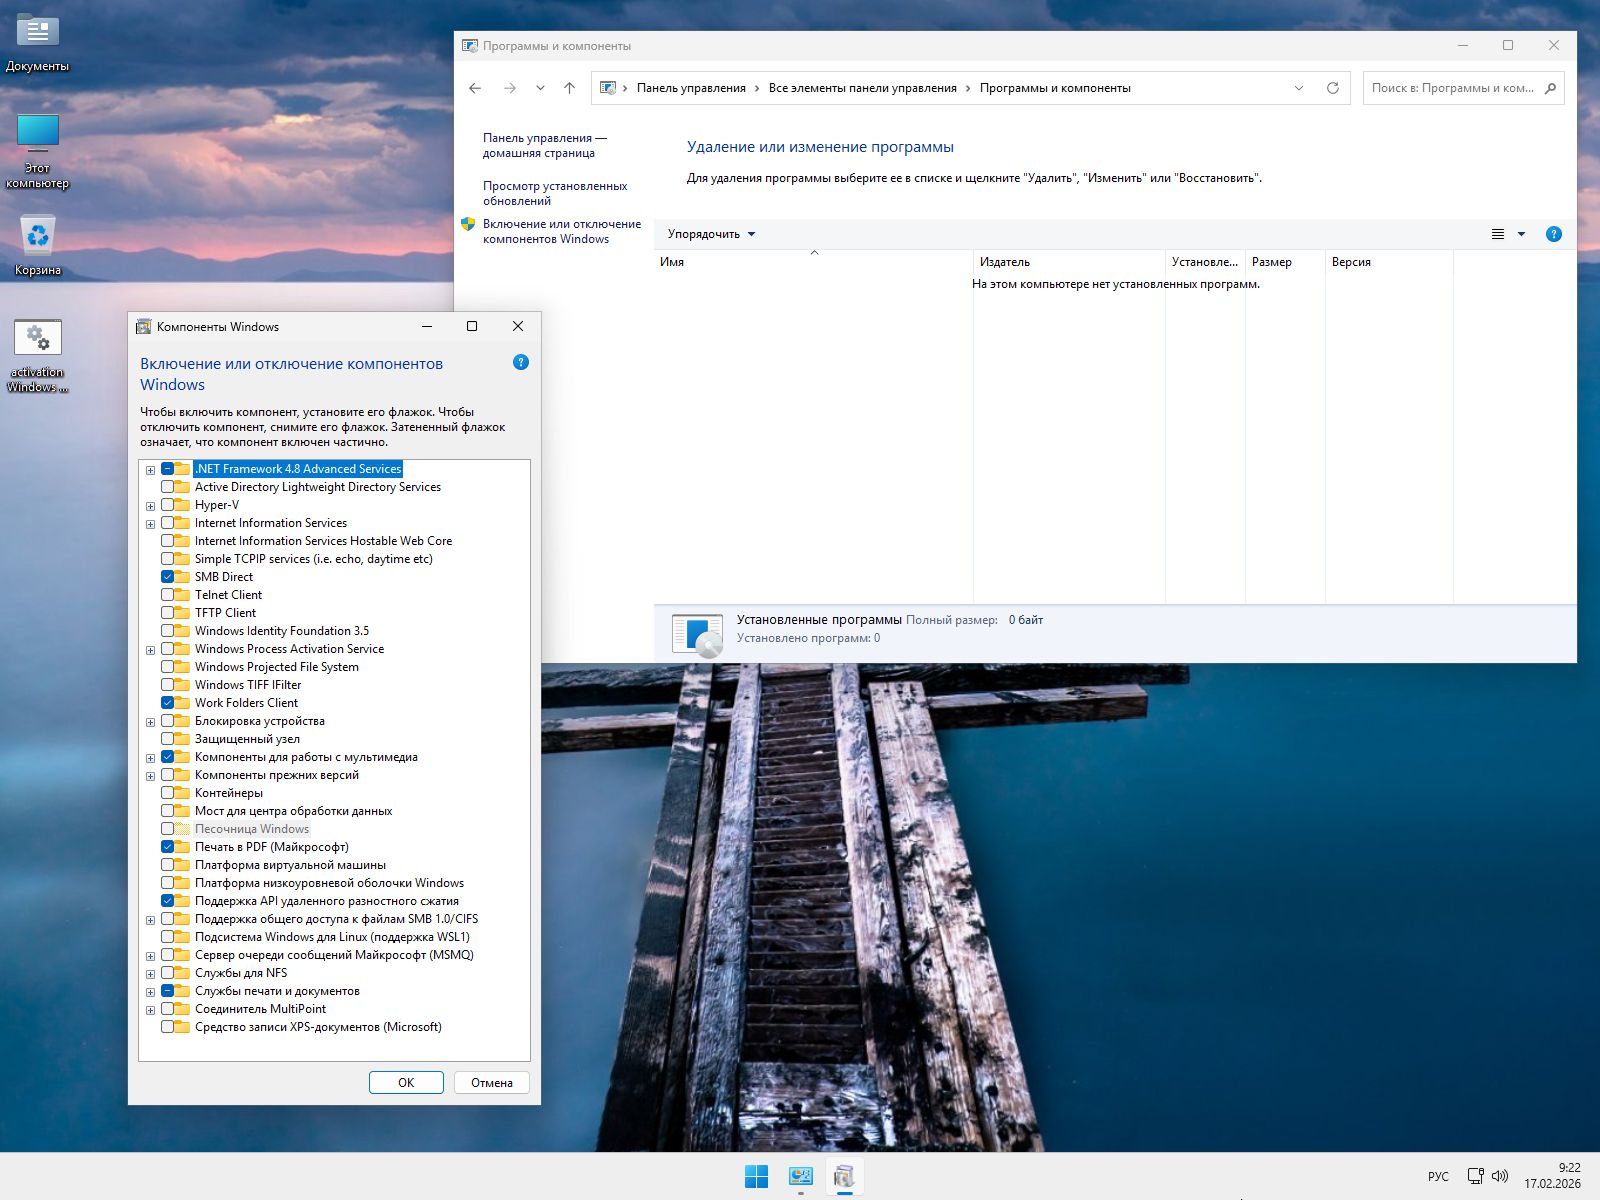
Task: Uncheck the SMB Direct component
Action: 169,576
